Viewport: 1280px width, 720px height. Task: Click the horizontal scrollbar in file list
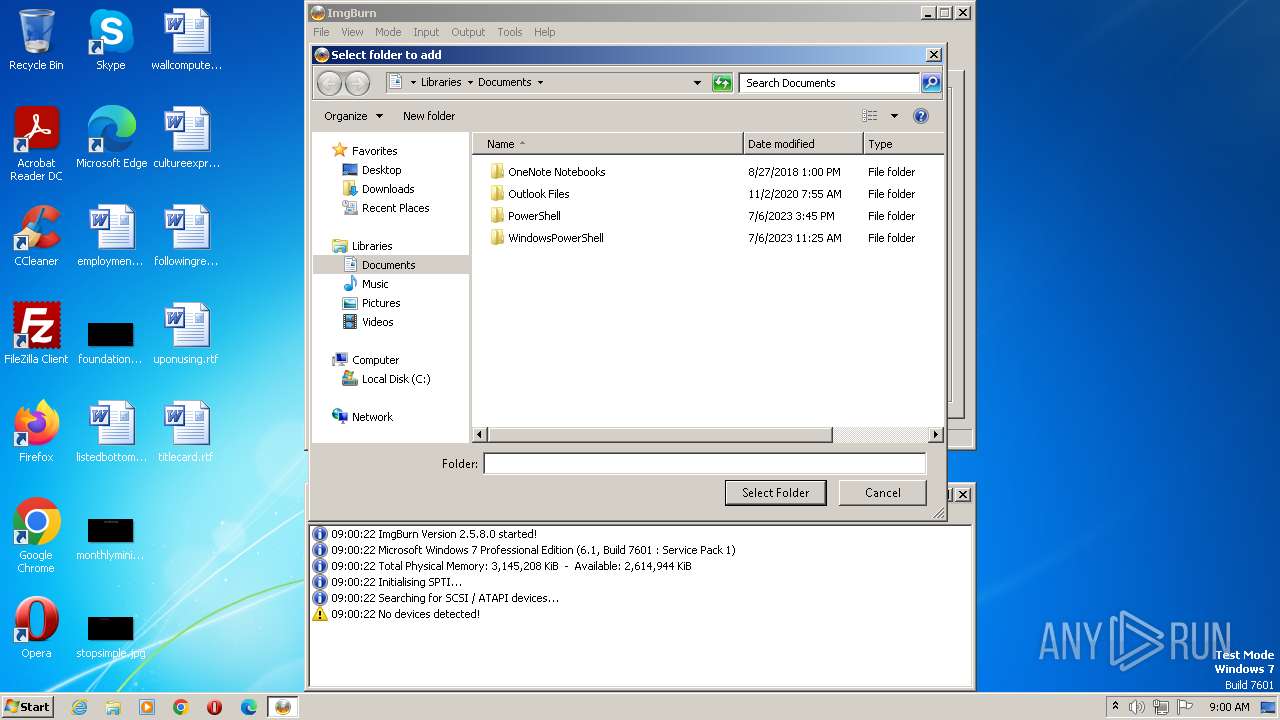(660, 435)
